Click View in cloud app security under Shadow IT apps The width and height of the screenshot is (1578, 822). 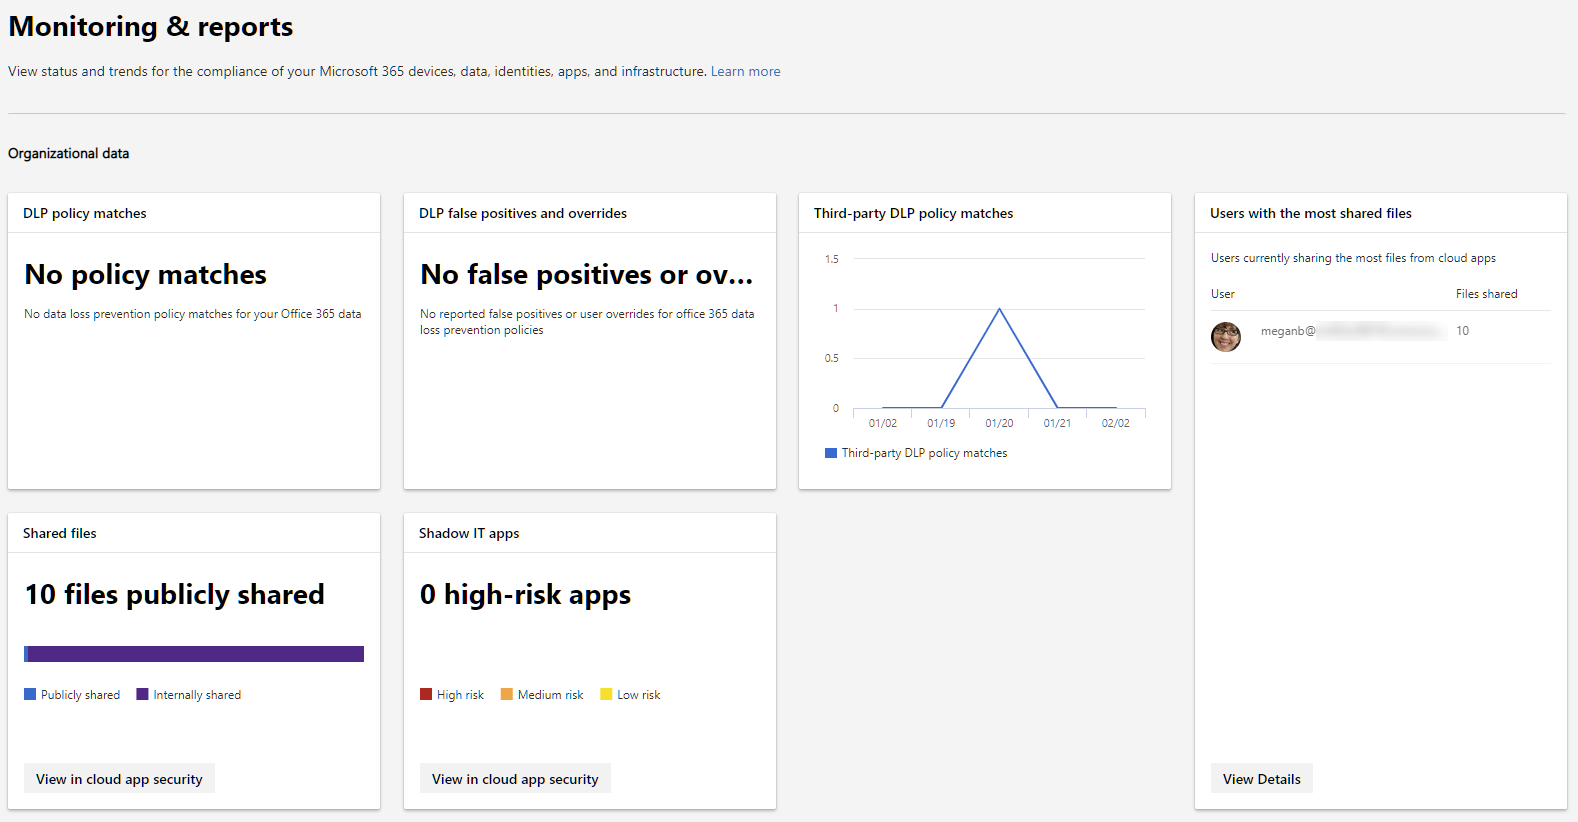[x=514, y=778]
